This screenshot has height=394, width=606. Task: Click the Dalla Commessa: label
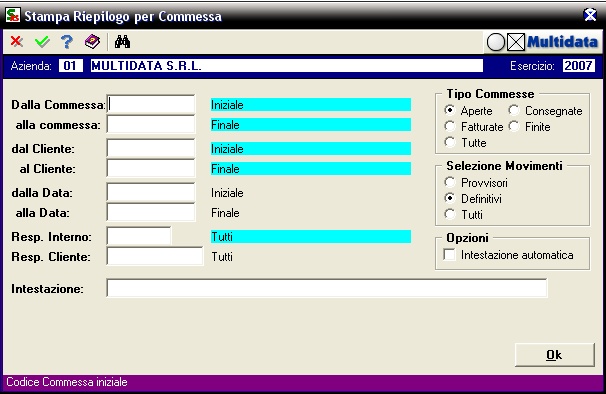tap(58, 105)
